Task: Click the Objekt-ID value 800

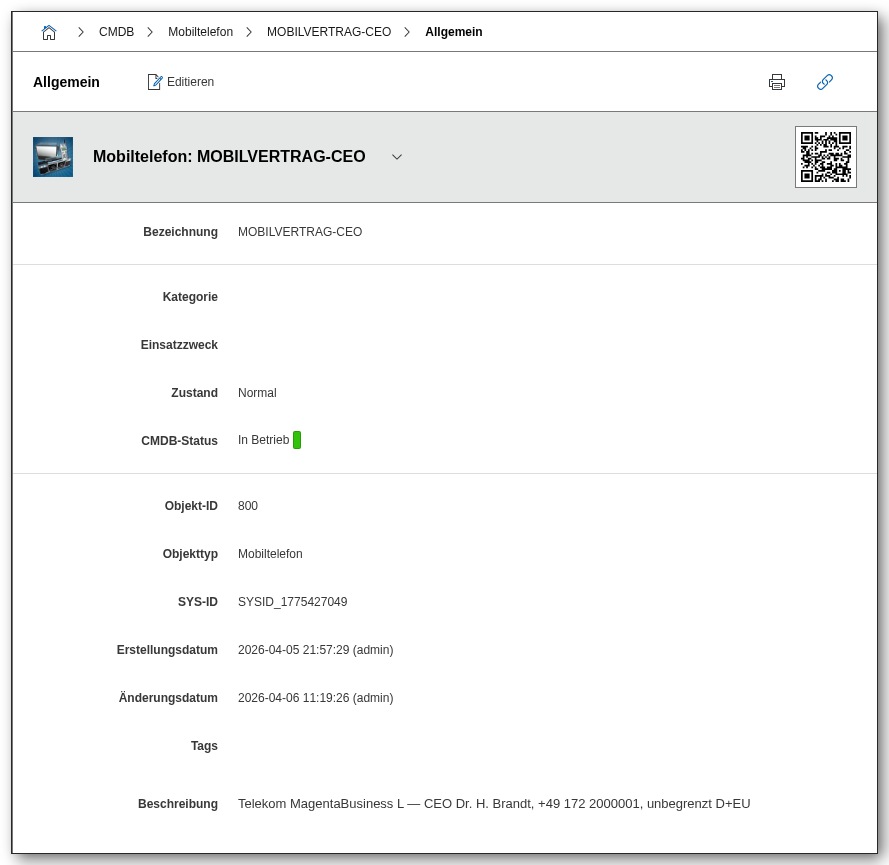Action: pos(248,506)
